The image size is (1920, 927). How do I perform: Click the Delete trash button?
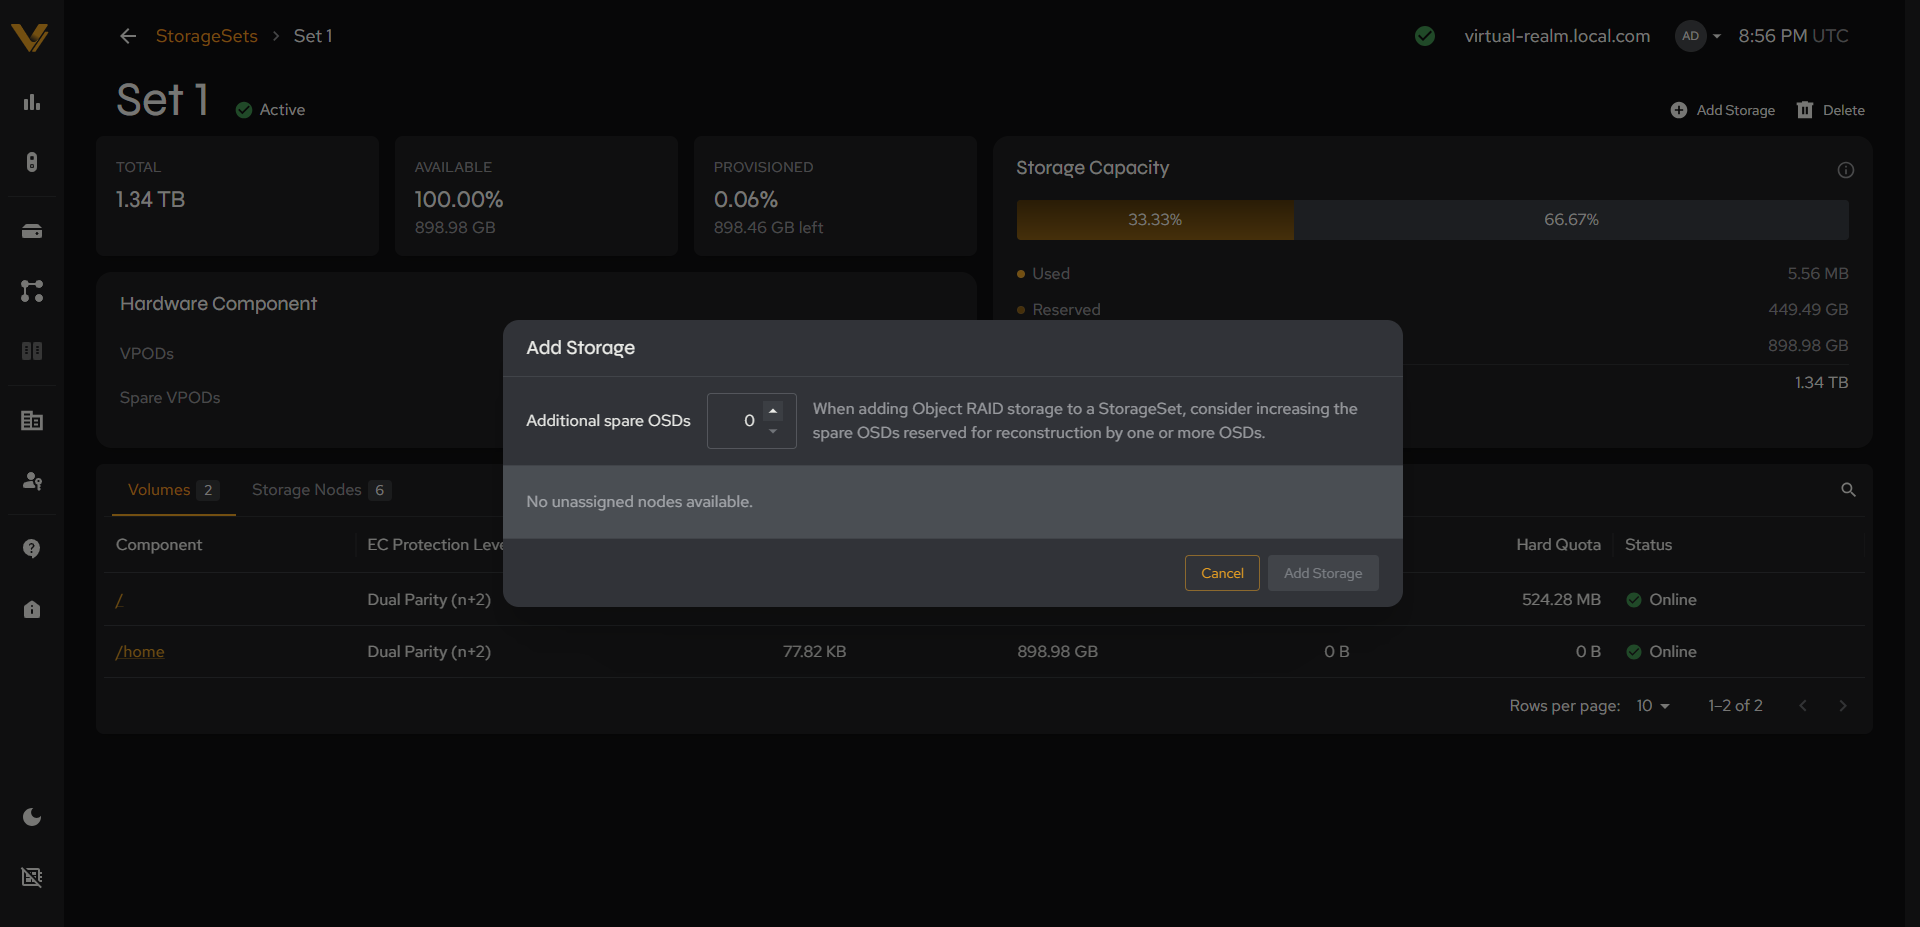tap(1830, 110)
